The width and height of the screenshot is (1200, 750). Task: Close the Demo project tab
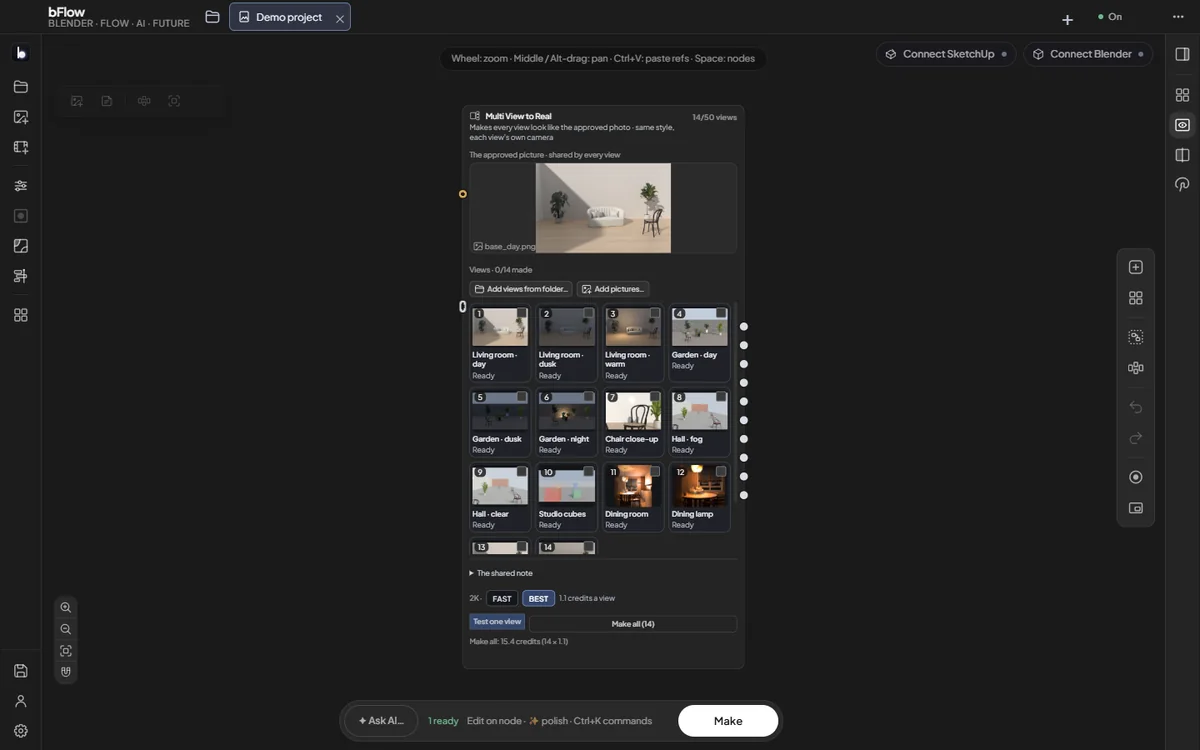click(340, 18)
